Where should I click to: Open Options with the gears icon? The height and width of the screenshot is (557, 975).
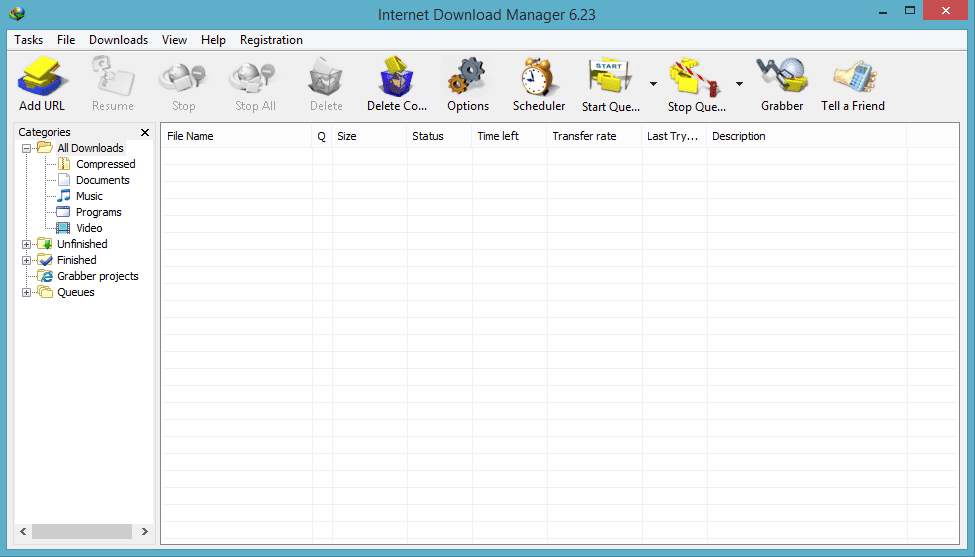coord(468,77)
